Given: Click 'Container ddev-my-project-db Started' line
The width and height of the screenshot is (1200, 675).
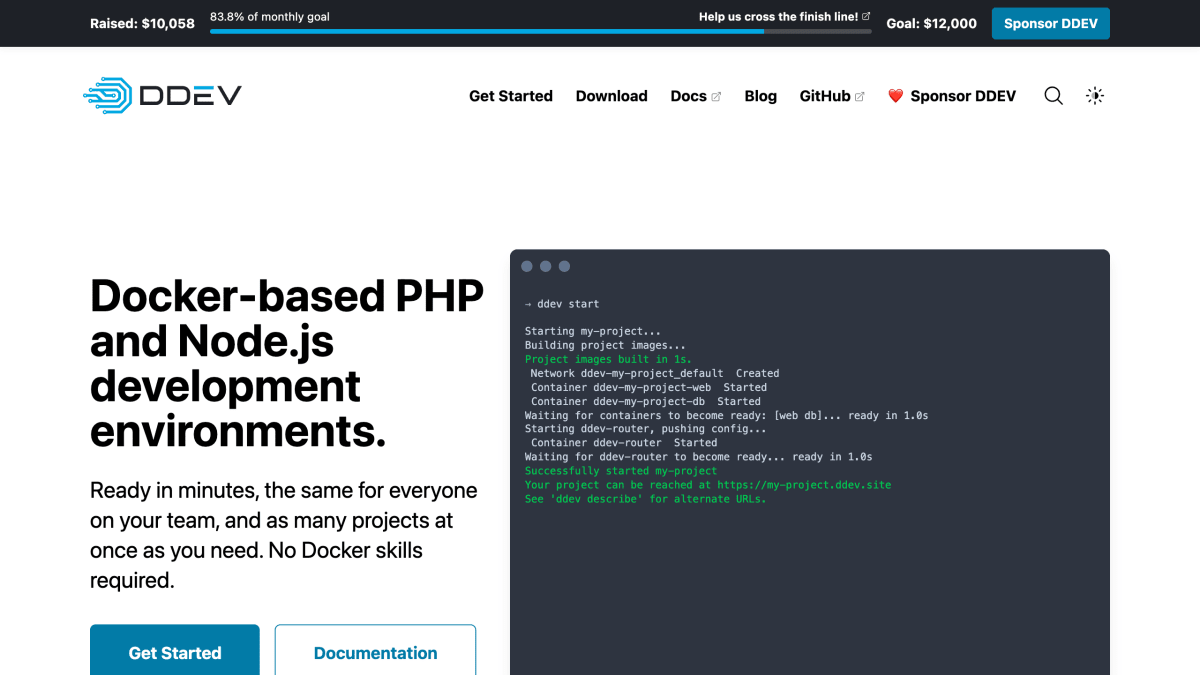Looking at the screenshot, I should (x=646, y=401).
